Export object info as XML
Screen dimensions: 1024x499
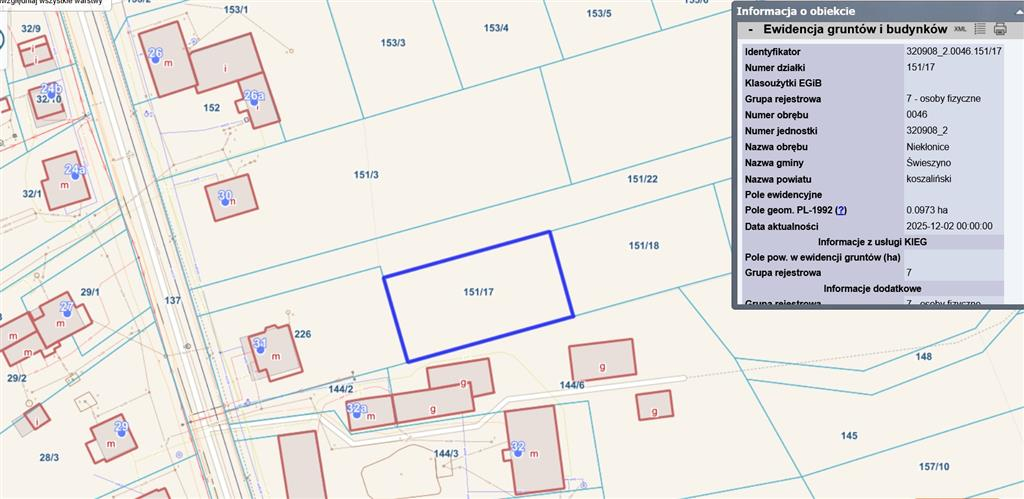click(960, 29)
